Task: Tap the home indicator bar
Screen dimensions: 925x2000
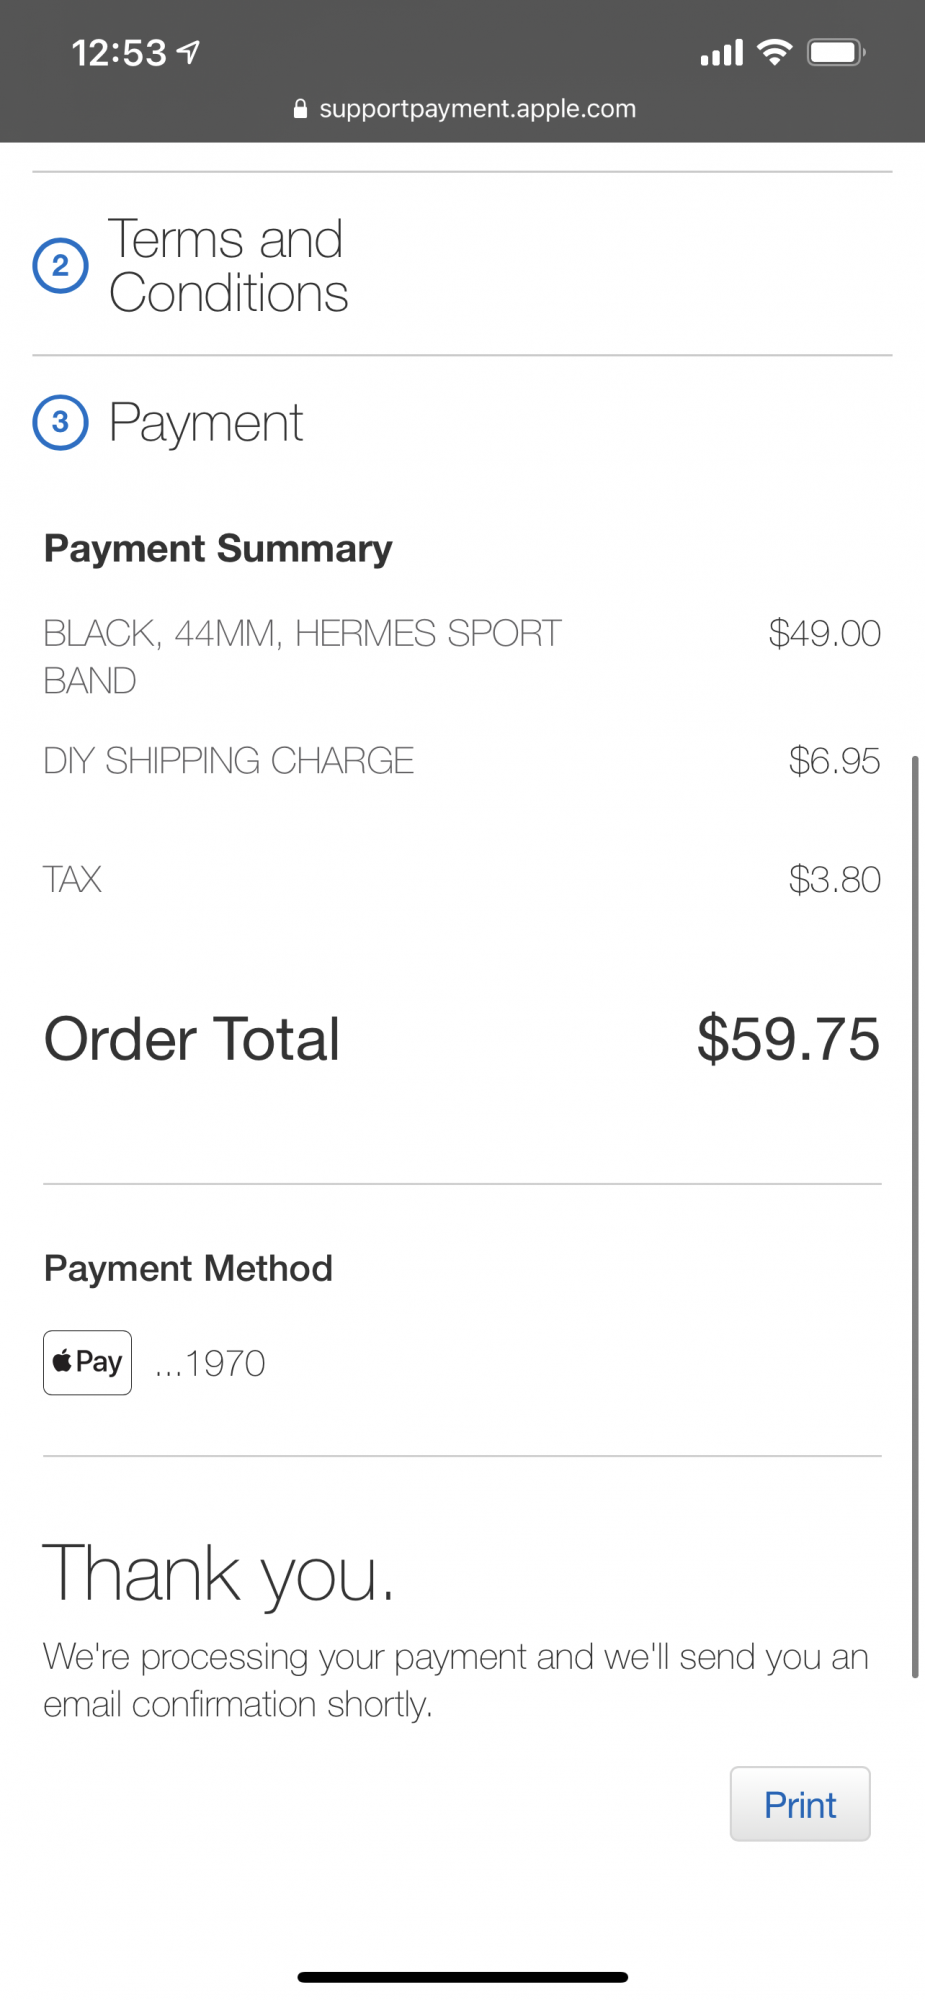Action: (462, 1977)
